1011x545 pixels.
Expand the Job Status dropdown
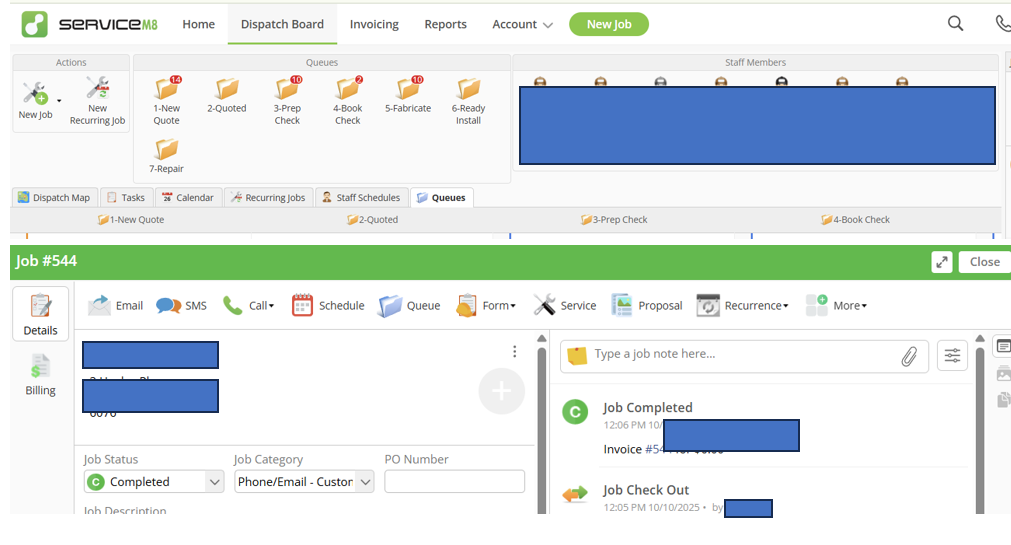click(x=154, y=482)
